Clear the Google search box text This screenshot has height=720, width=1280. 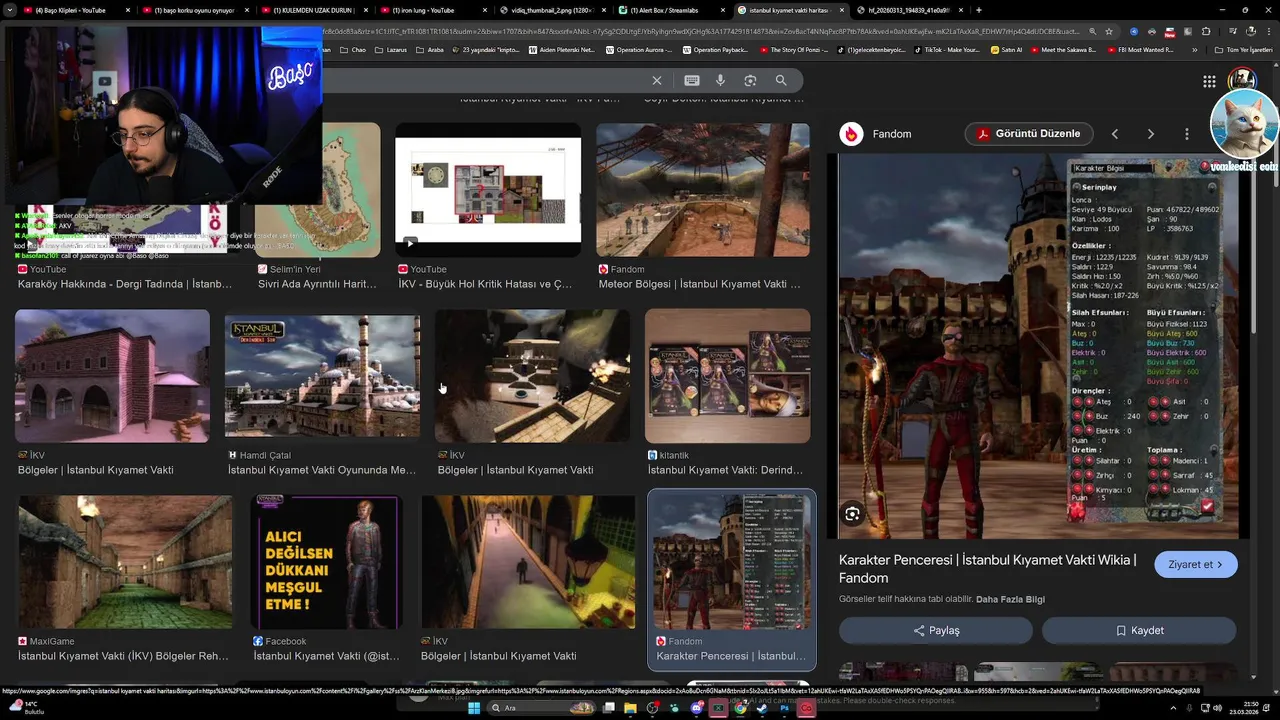657,80
